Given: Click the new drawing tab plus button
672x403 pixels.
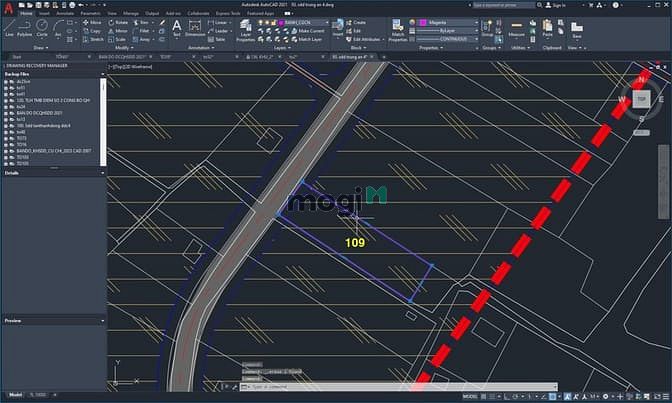Looking at the screenshot, I should [384, 57].
